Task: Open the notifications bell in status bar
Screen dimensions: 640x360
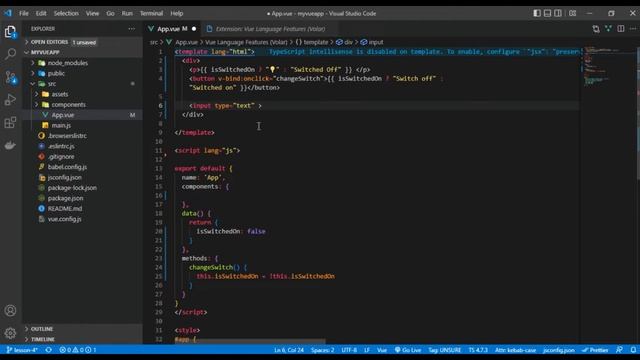Action: [633, 350]
